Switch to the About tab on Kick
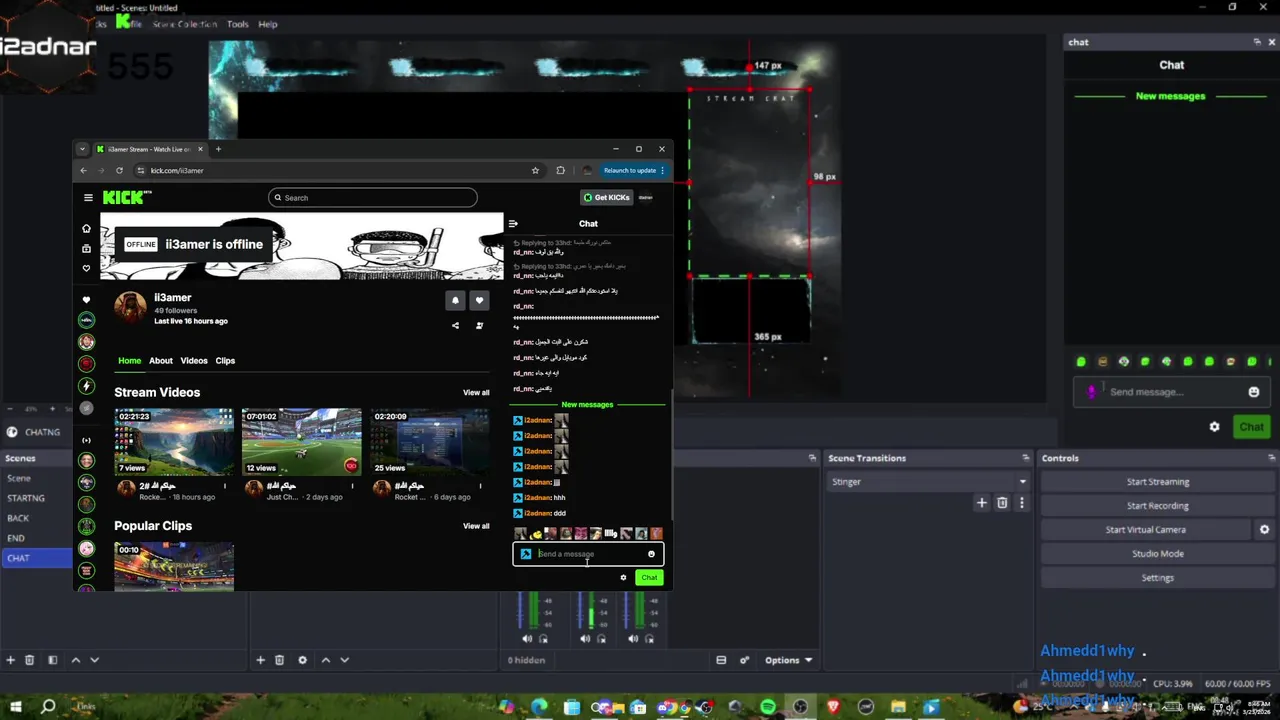This screenshot has height=720, width=1280. coord(161,361)
